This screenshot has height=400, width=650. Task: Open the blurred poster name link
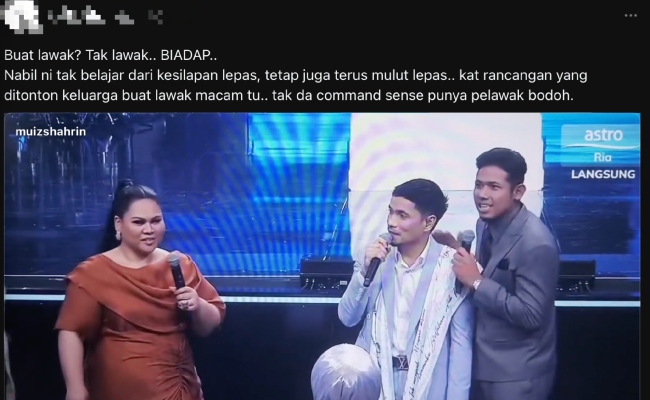tap(76, 16)
